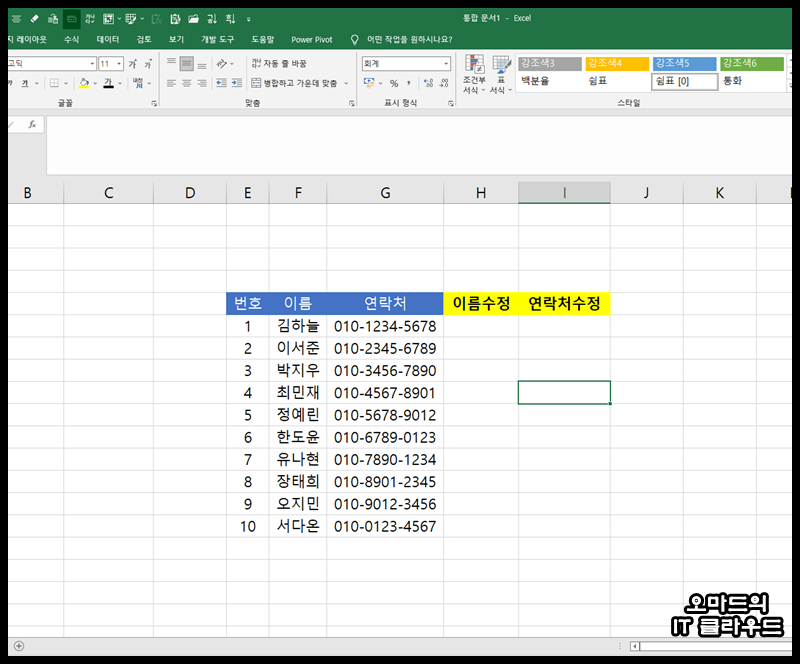Apply percent style

[x=394, y=83]
